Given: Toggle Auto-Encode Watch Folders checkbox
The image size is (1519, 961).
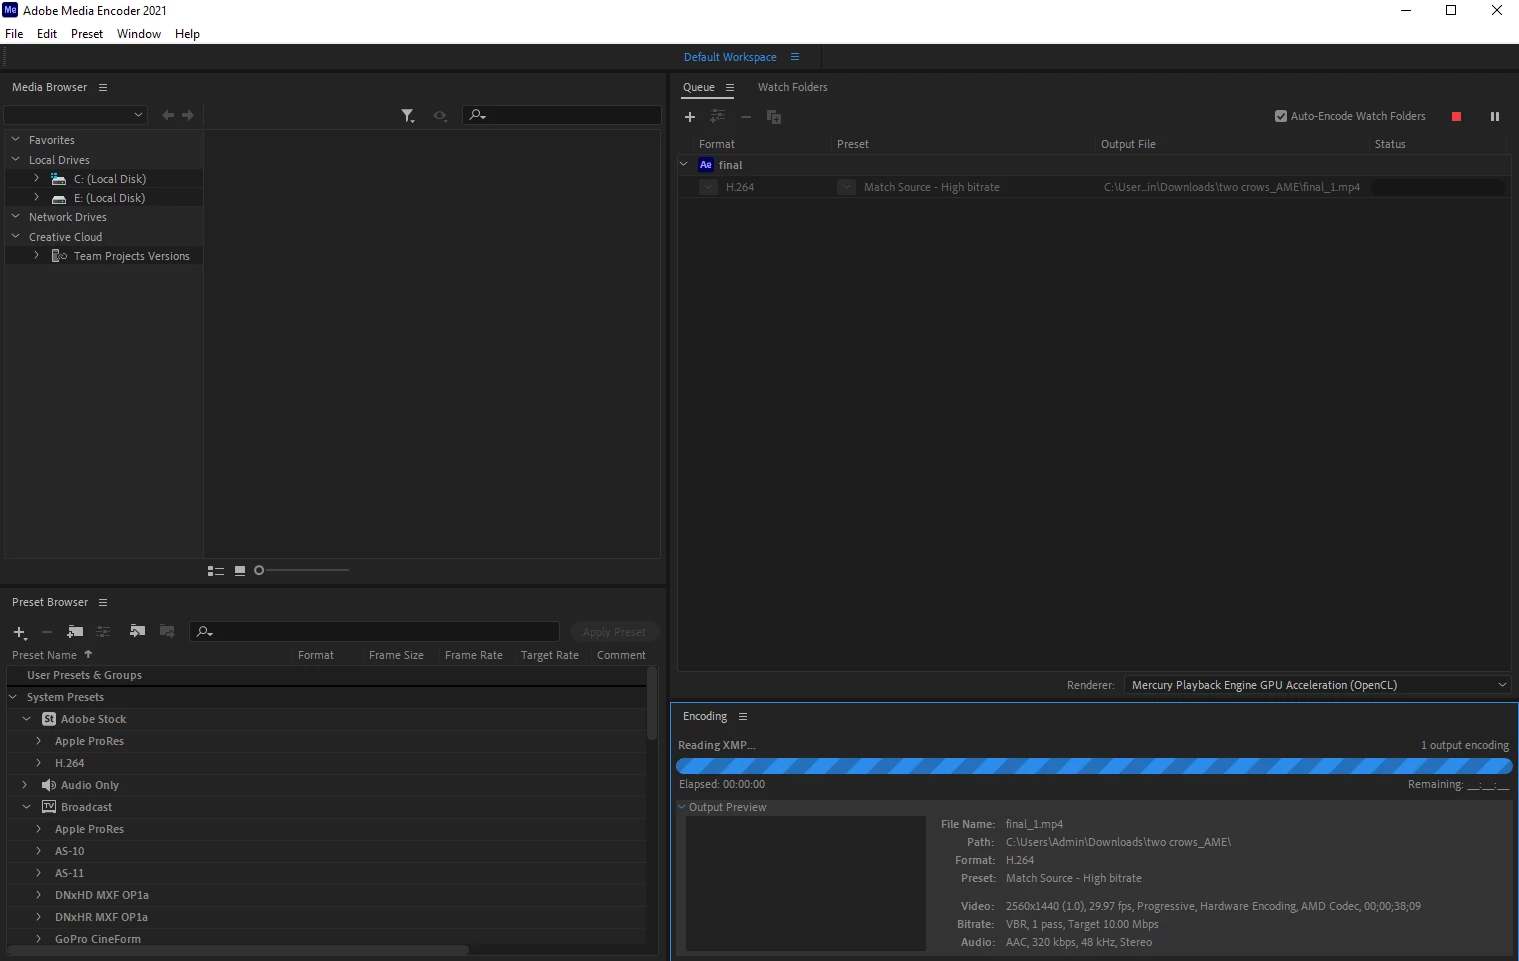Looking at the screenshot, I should point(1281,116).
